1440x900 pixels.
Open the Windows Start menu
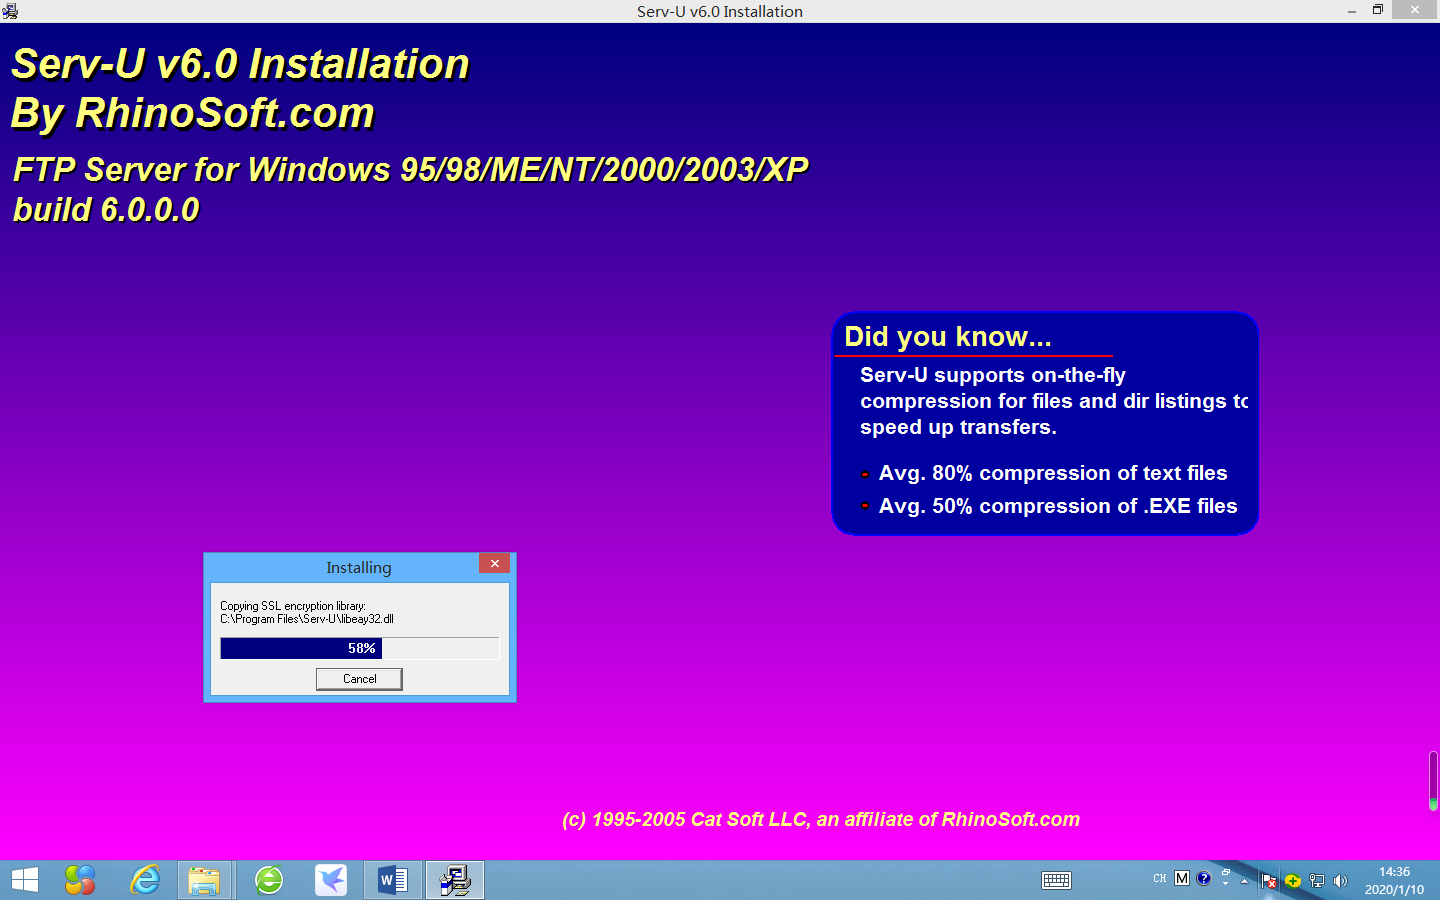[x=24, y=880]
